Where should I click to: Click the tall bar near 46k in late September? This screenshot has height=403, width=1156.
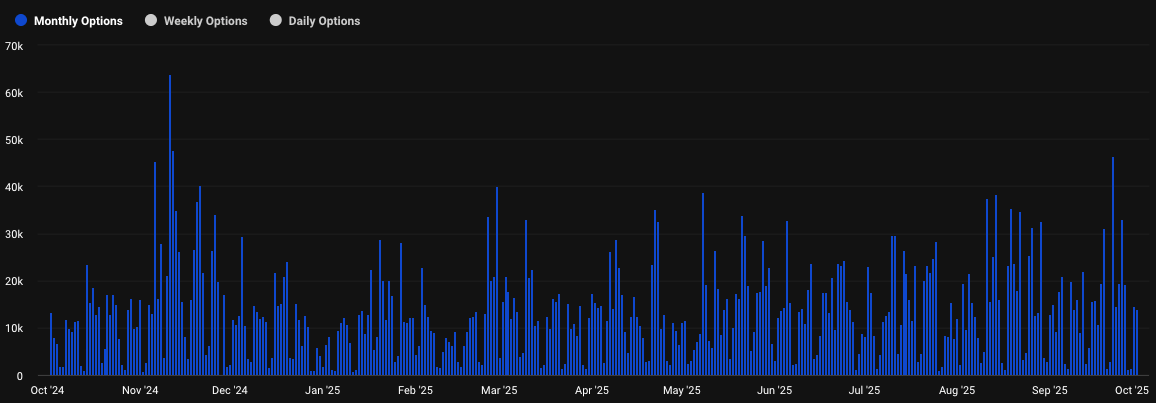click(x=1113, y=267)
